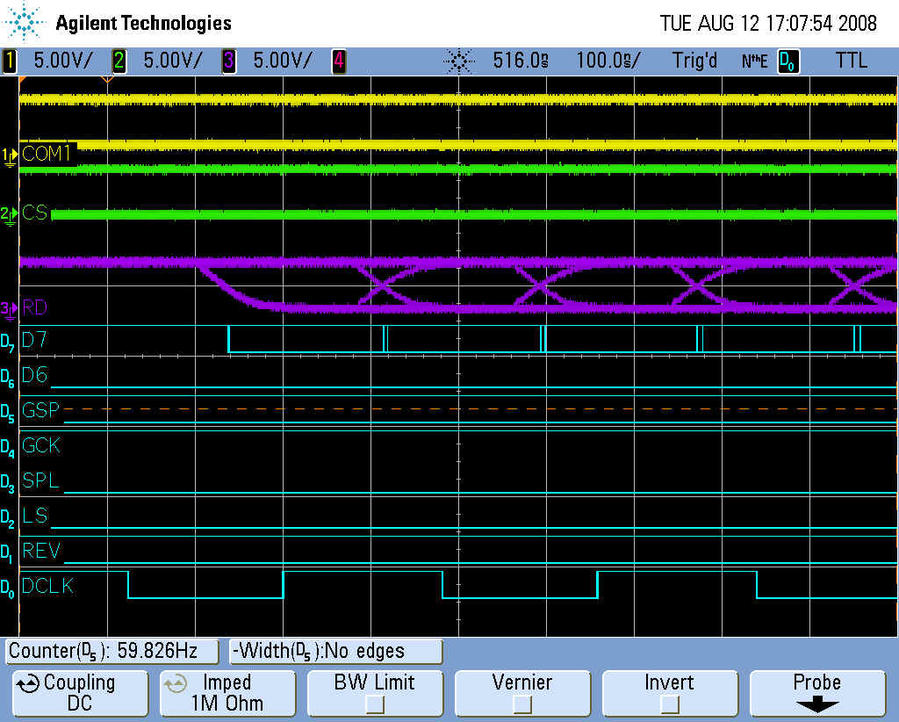Click the -Width(D5) No edges measurement
Image resolution: width=899 pixels, height=722 pixels.
(x=335, y=651)
